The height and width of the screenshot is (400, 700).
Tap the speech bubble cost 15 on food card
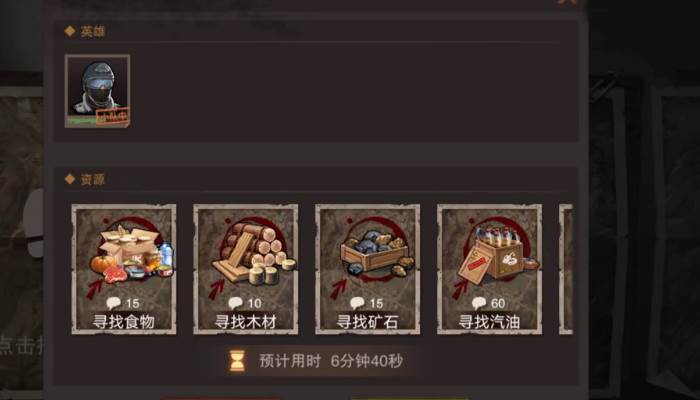tap(124, 304)
